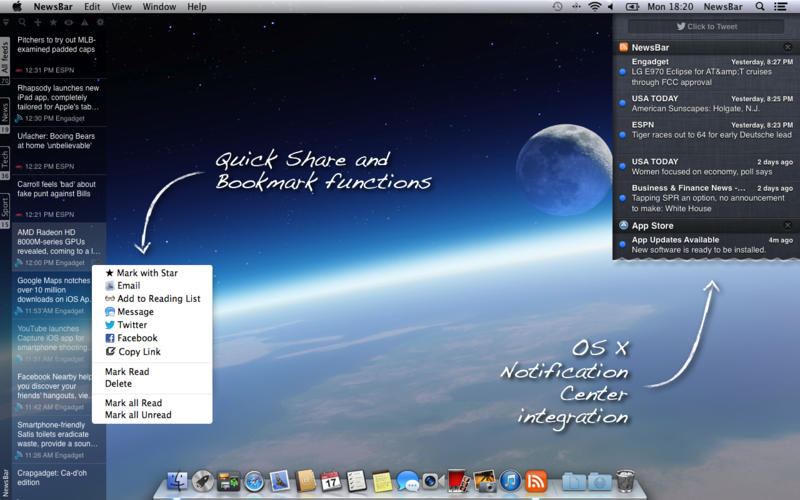Click the Wi-Fi menu bar icon

click(x=594, y=7)
